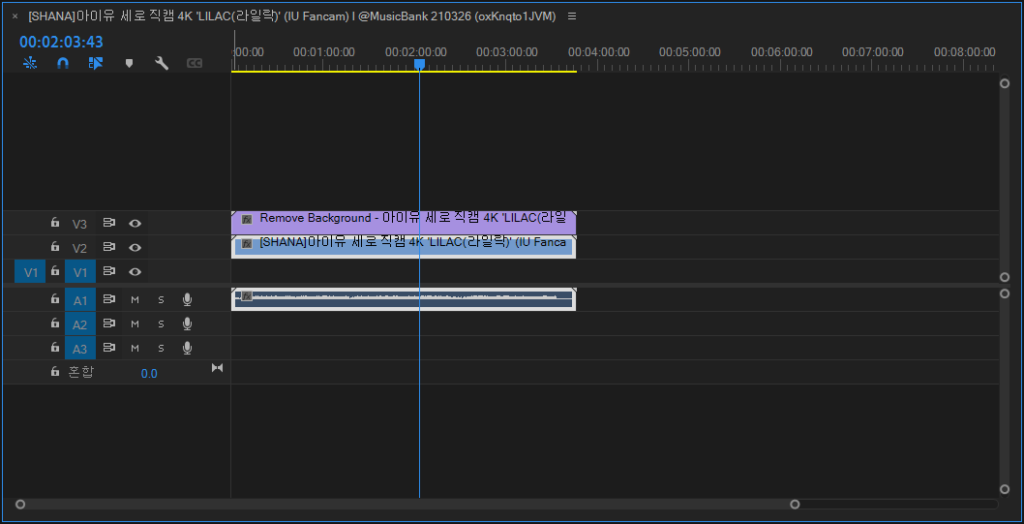Toggle lock on track A1
The width and height of the screenshot is (1024, 524).
(x=56, y=299)
